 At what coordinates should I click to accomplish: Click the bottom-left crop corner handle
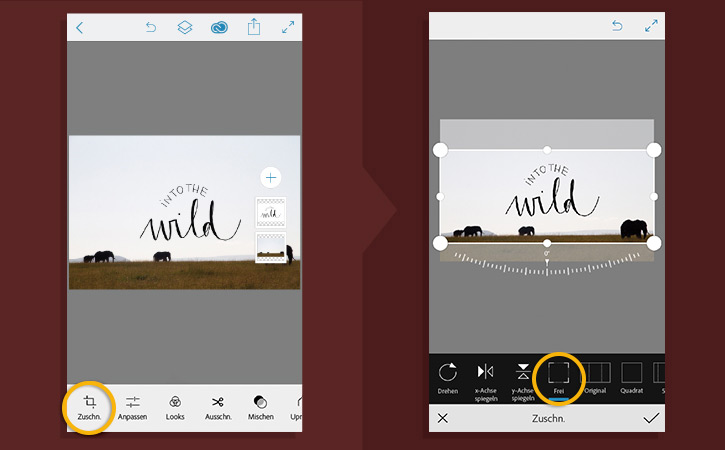coord(440,243)
